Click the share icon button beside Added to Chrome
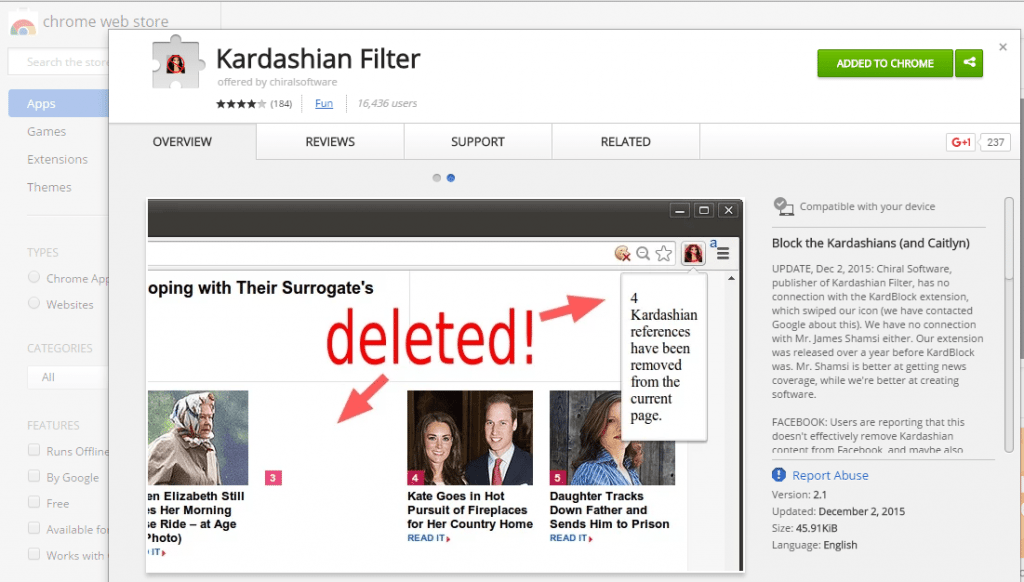The image size is (1024, 582). (x=969, y=63)
